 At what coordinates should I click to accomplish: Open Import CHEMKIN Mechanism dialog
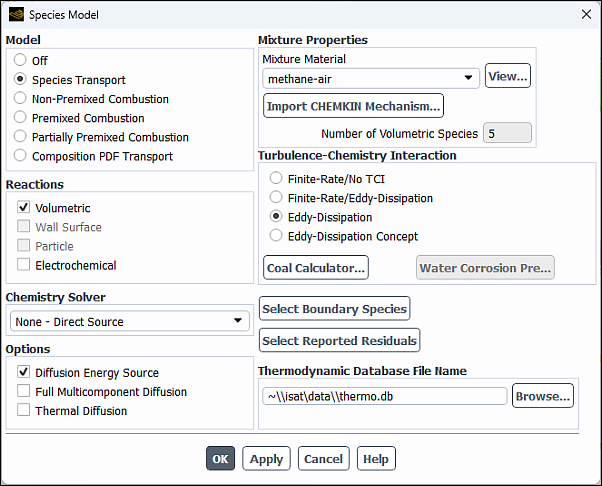pos(353,106)
